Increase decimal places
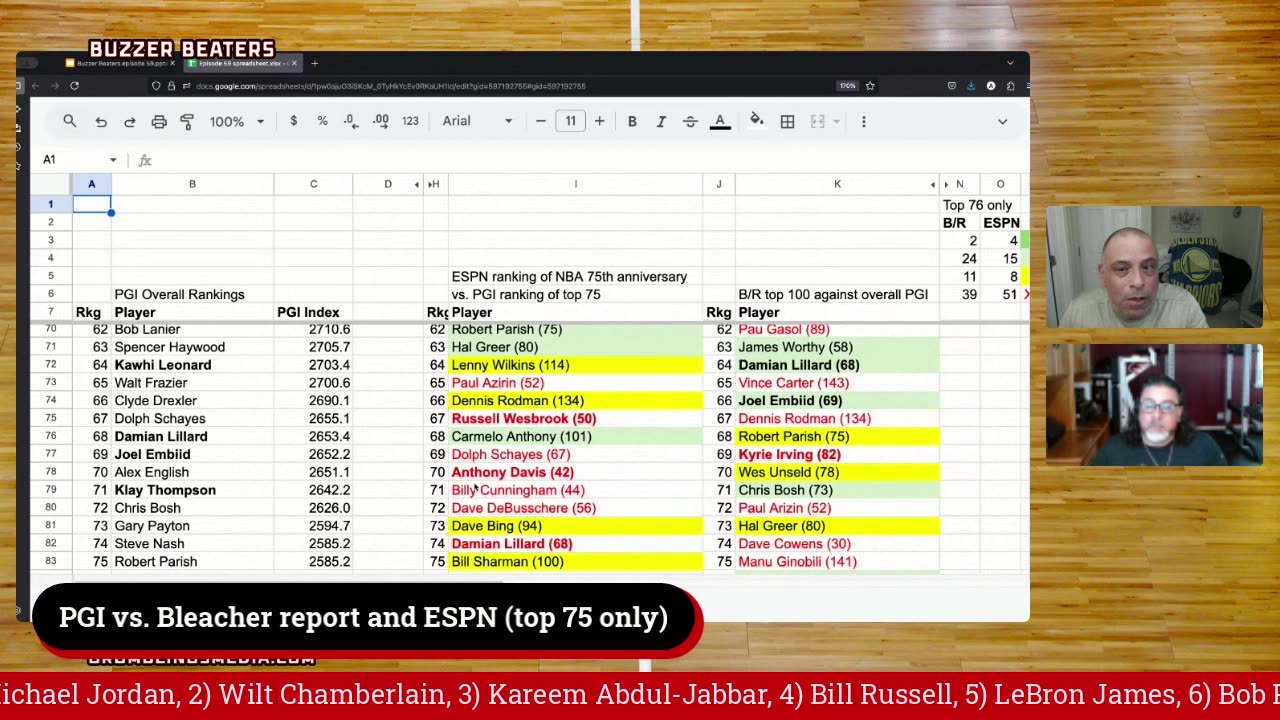Screen dimensions: 1280x720 (380, 121)
